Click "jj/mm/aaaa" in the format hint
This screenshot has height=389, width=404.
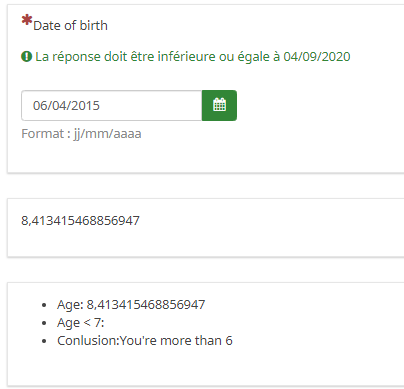pyautogui.click(x=107, y=134)
